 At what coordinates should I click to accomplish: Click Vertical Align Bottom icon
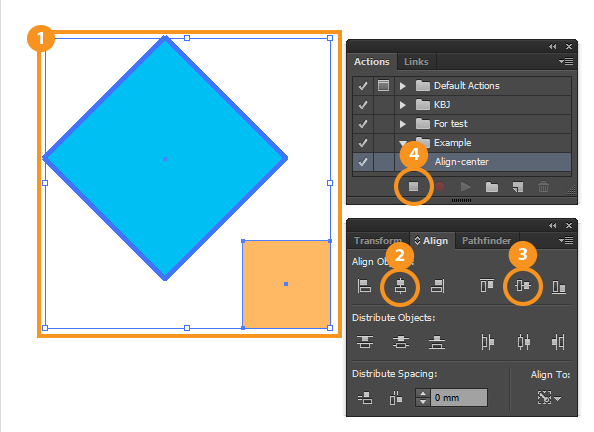(559, 287)
